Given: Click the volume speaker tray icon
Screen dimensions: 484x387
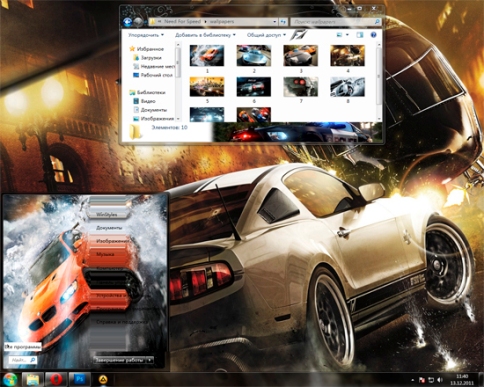Looking at the screenshot, I should [440, 380].
